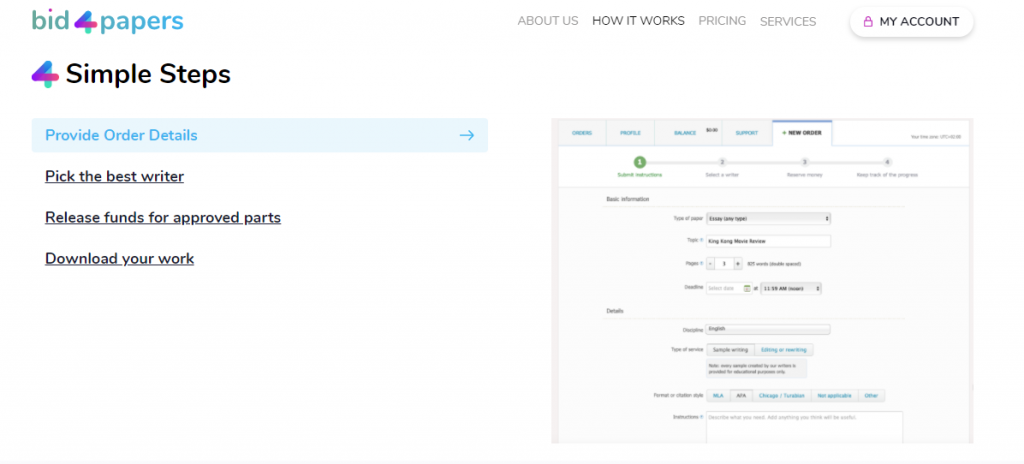Open the Pick the best writer step

pyautogui.click(x=114, y=176)
